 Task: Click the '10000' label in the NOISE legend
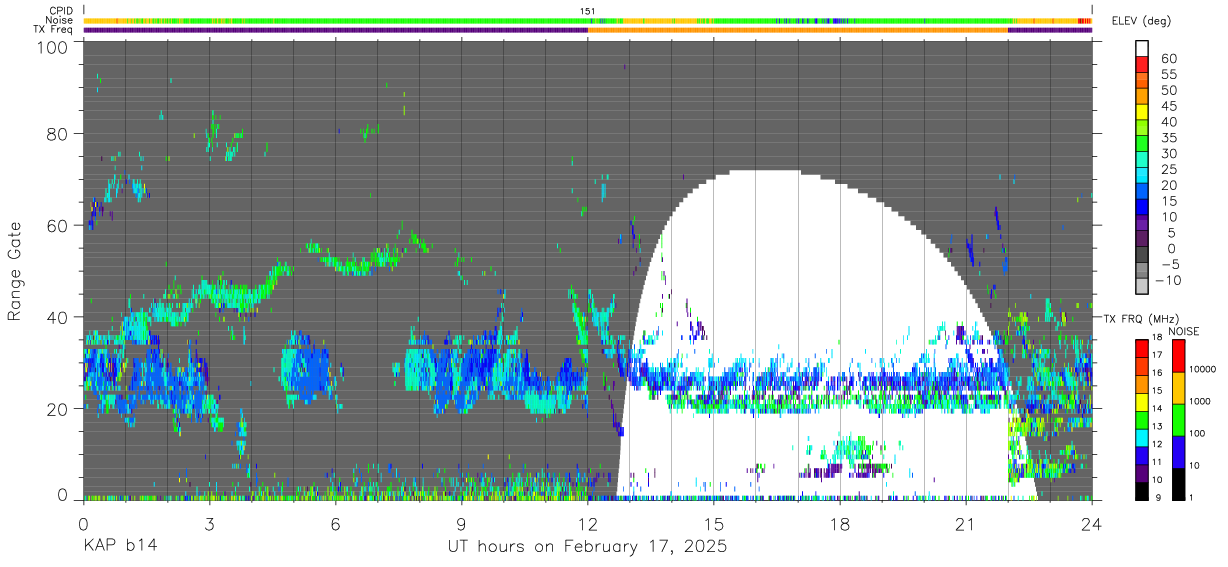click(1204, 370)
